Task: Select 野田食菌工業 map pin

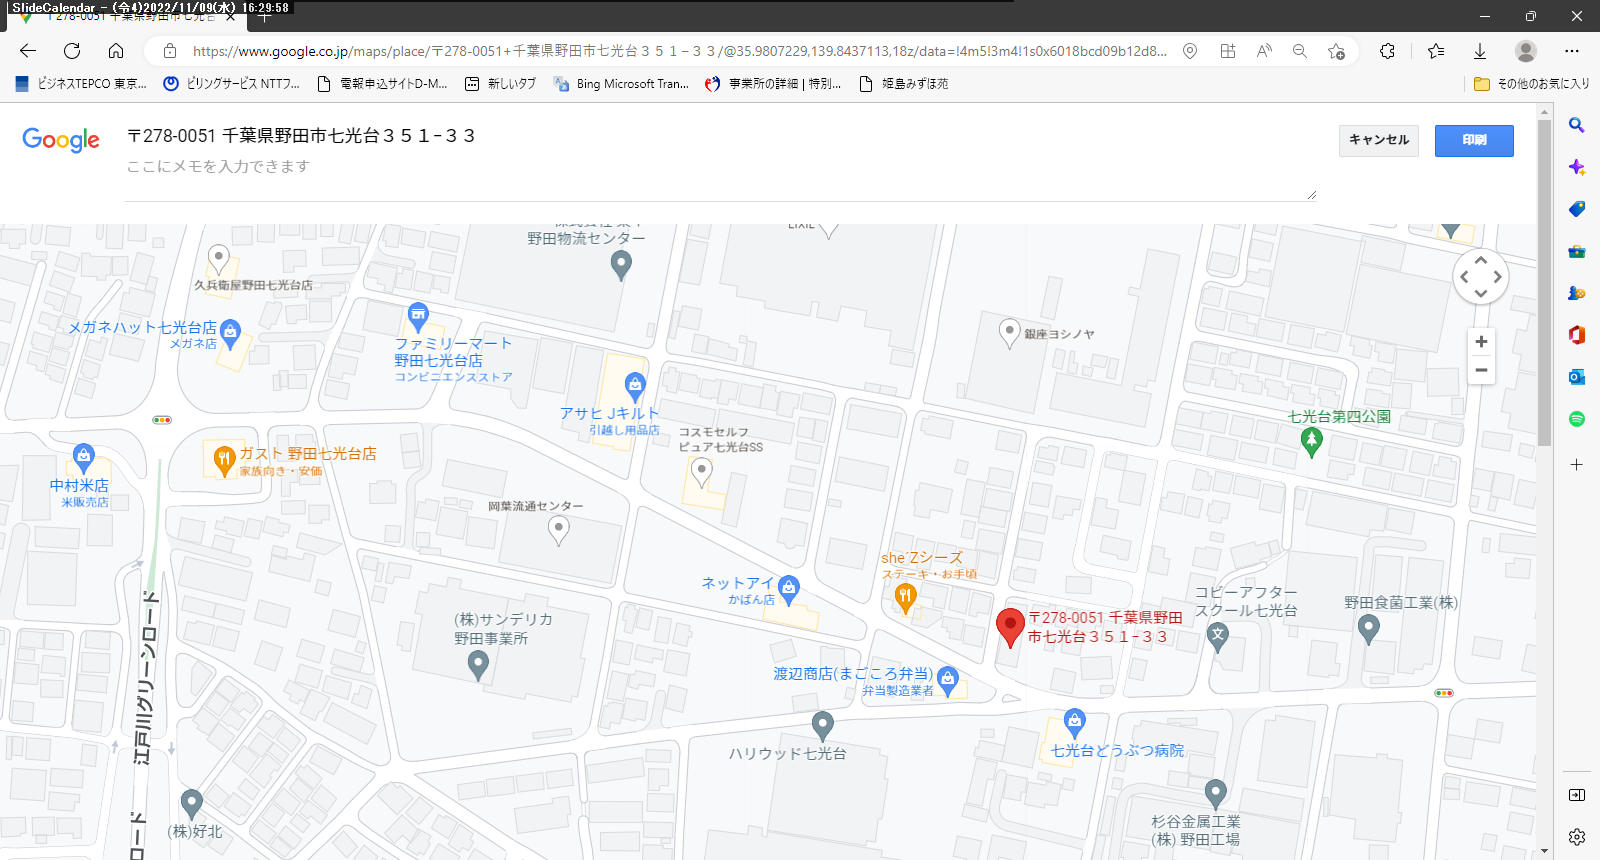Action: [1369, 629]
